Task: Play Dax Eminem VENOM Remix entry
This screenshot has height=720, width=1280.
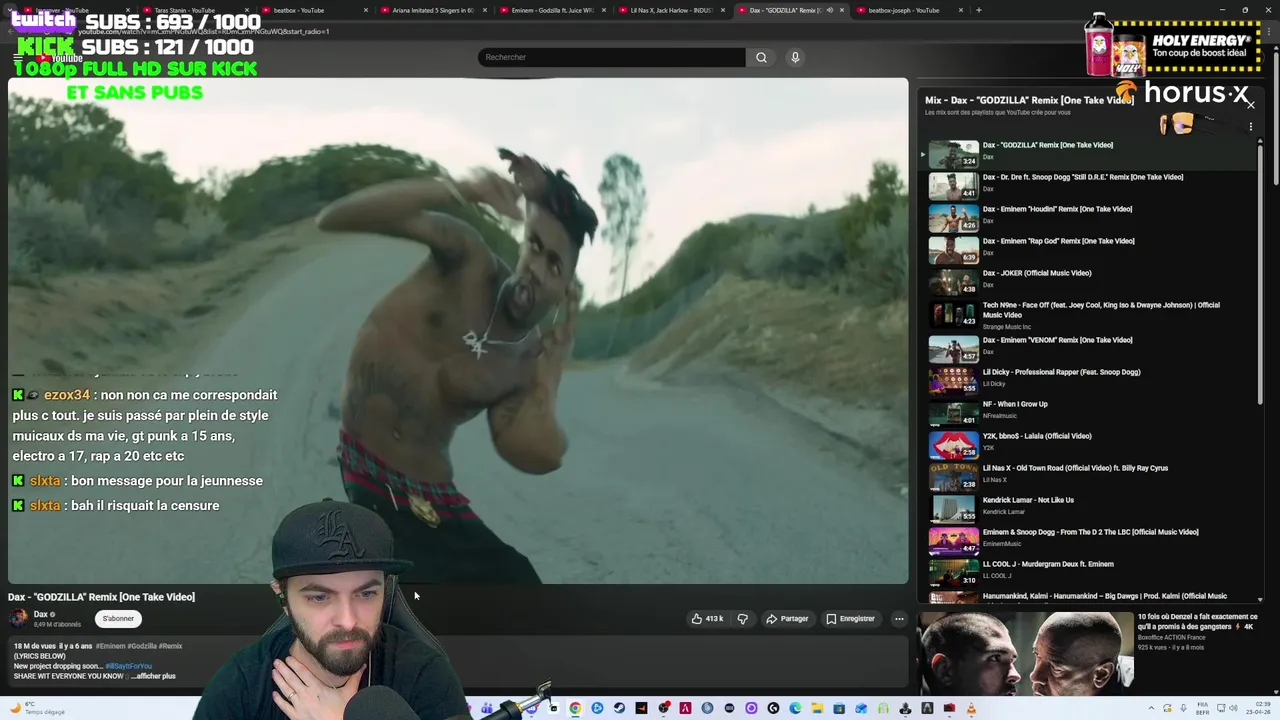Action: (x=1088, y=349)
